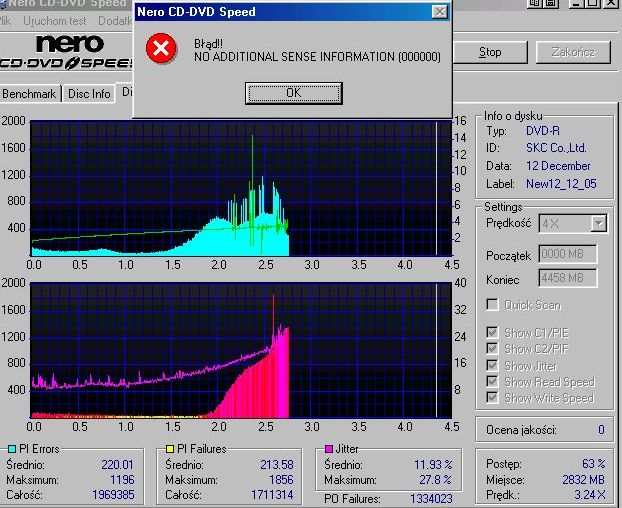The width and height of the screenshot is (622, 508).
Task: Click OK in the error dialog
Action: [x=293, y=93]
